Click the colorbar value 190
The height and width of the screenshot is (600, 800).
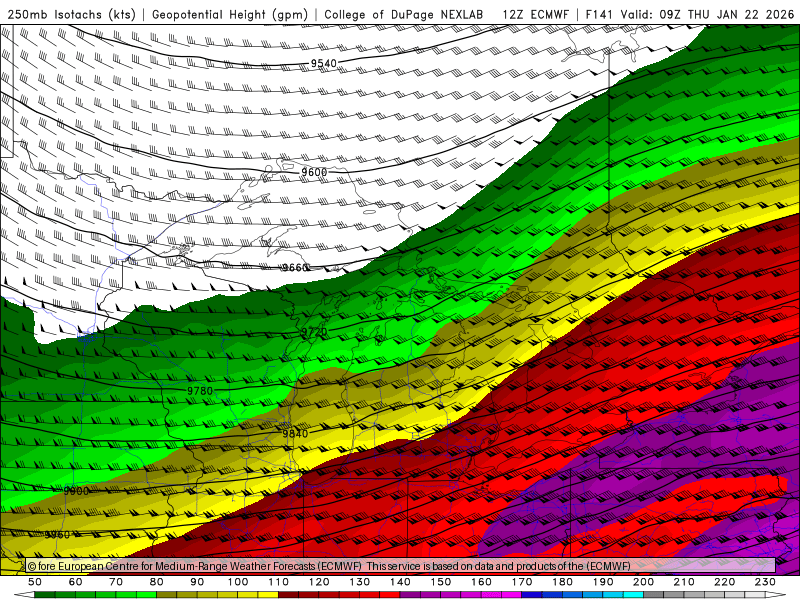603,582
